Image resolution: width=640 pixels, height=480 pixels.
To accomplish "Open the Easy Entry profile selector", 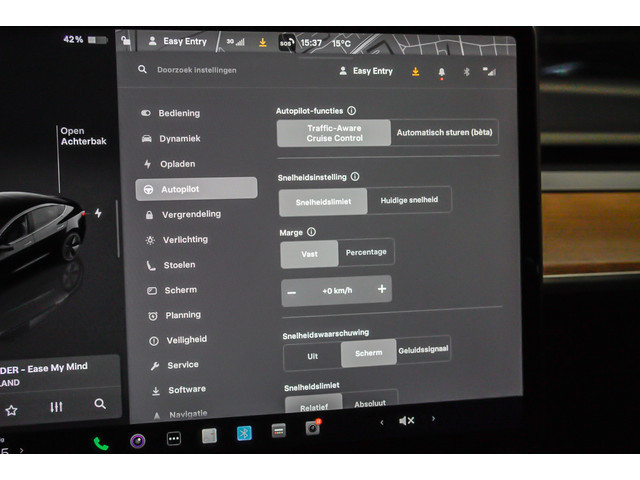I will [366, 71].
